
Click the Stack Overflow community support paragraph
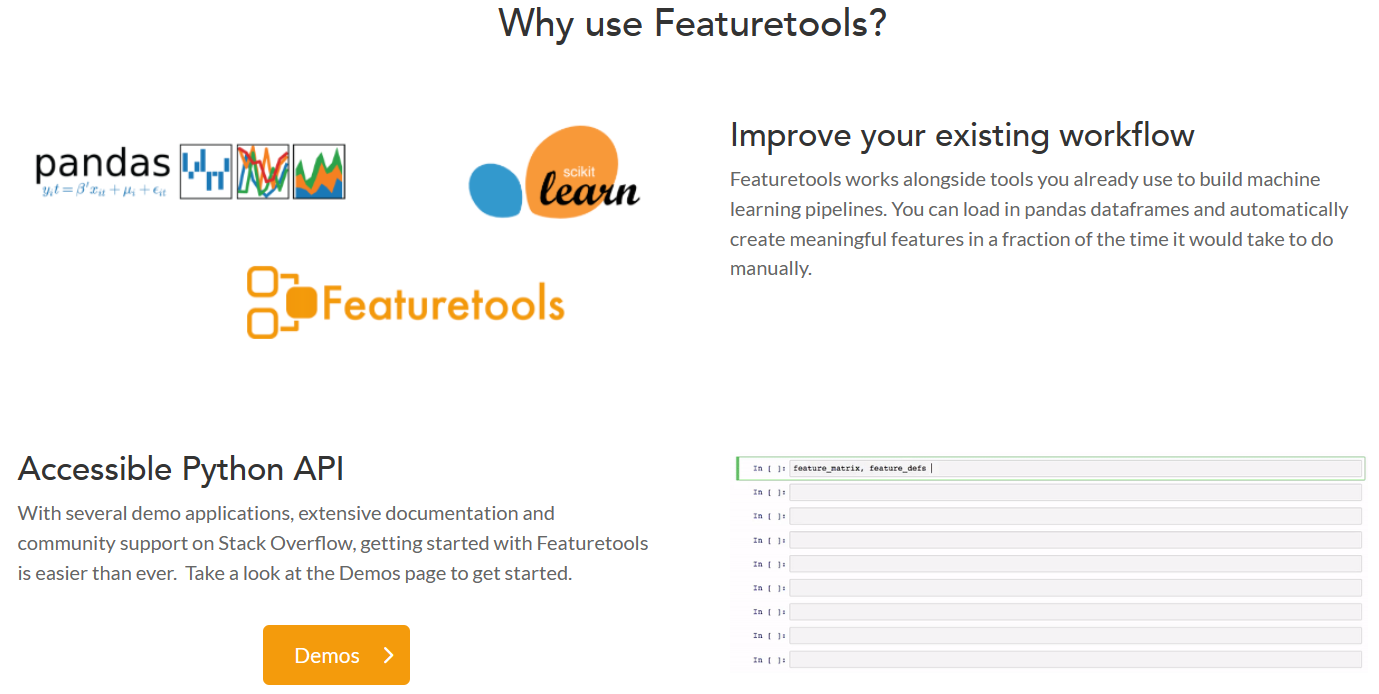pos(333,544)
